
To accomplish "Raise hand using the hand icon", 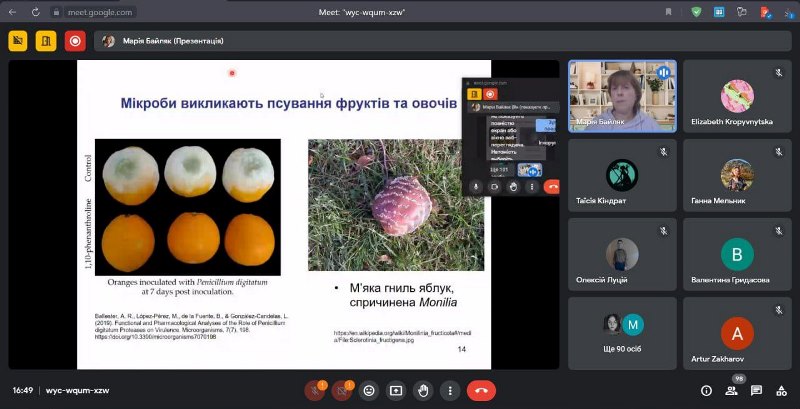I will 423,390.
